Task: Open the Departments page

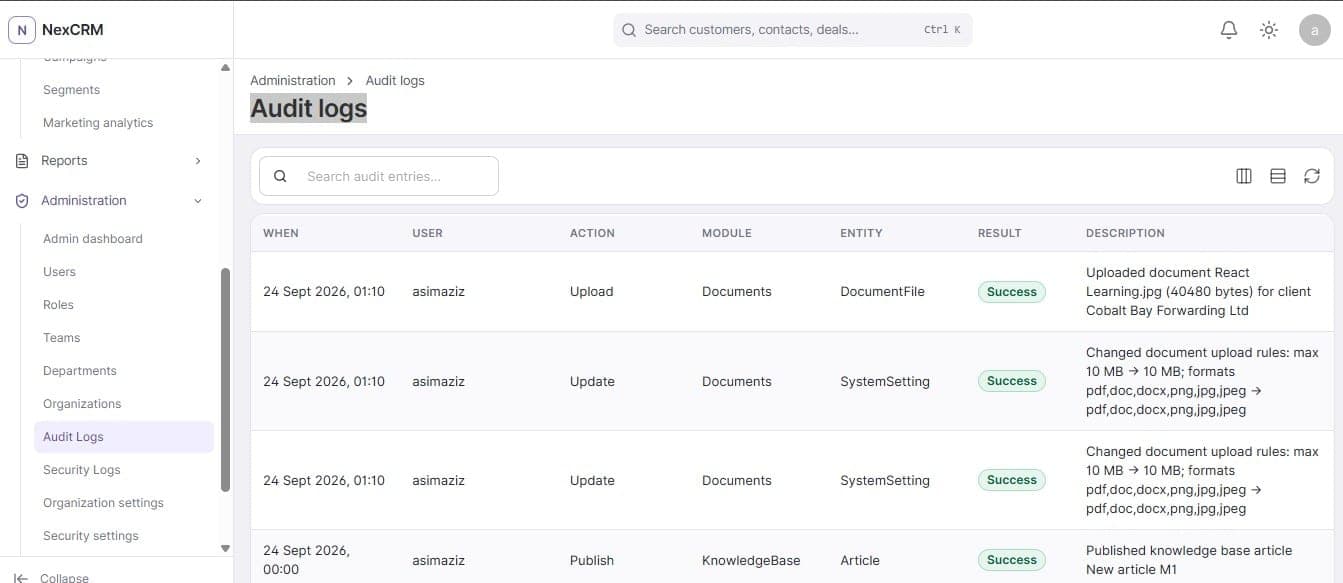Action: point(80,371)
